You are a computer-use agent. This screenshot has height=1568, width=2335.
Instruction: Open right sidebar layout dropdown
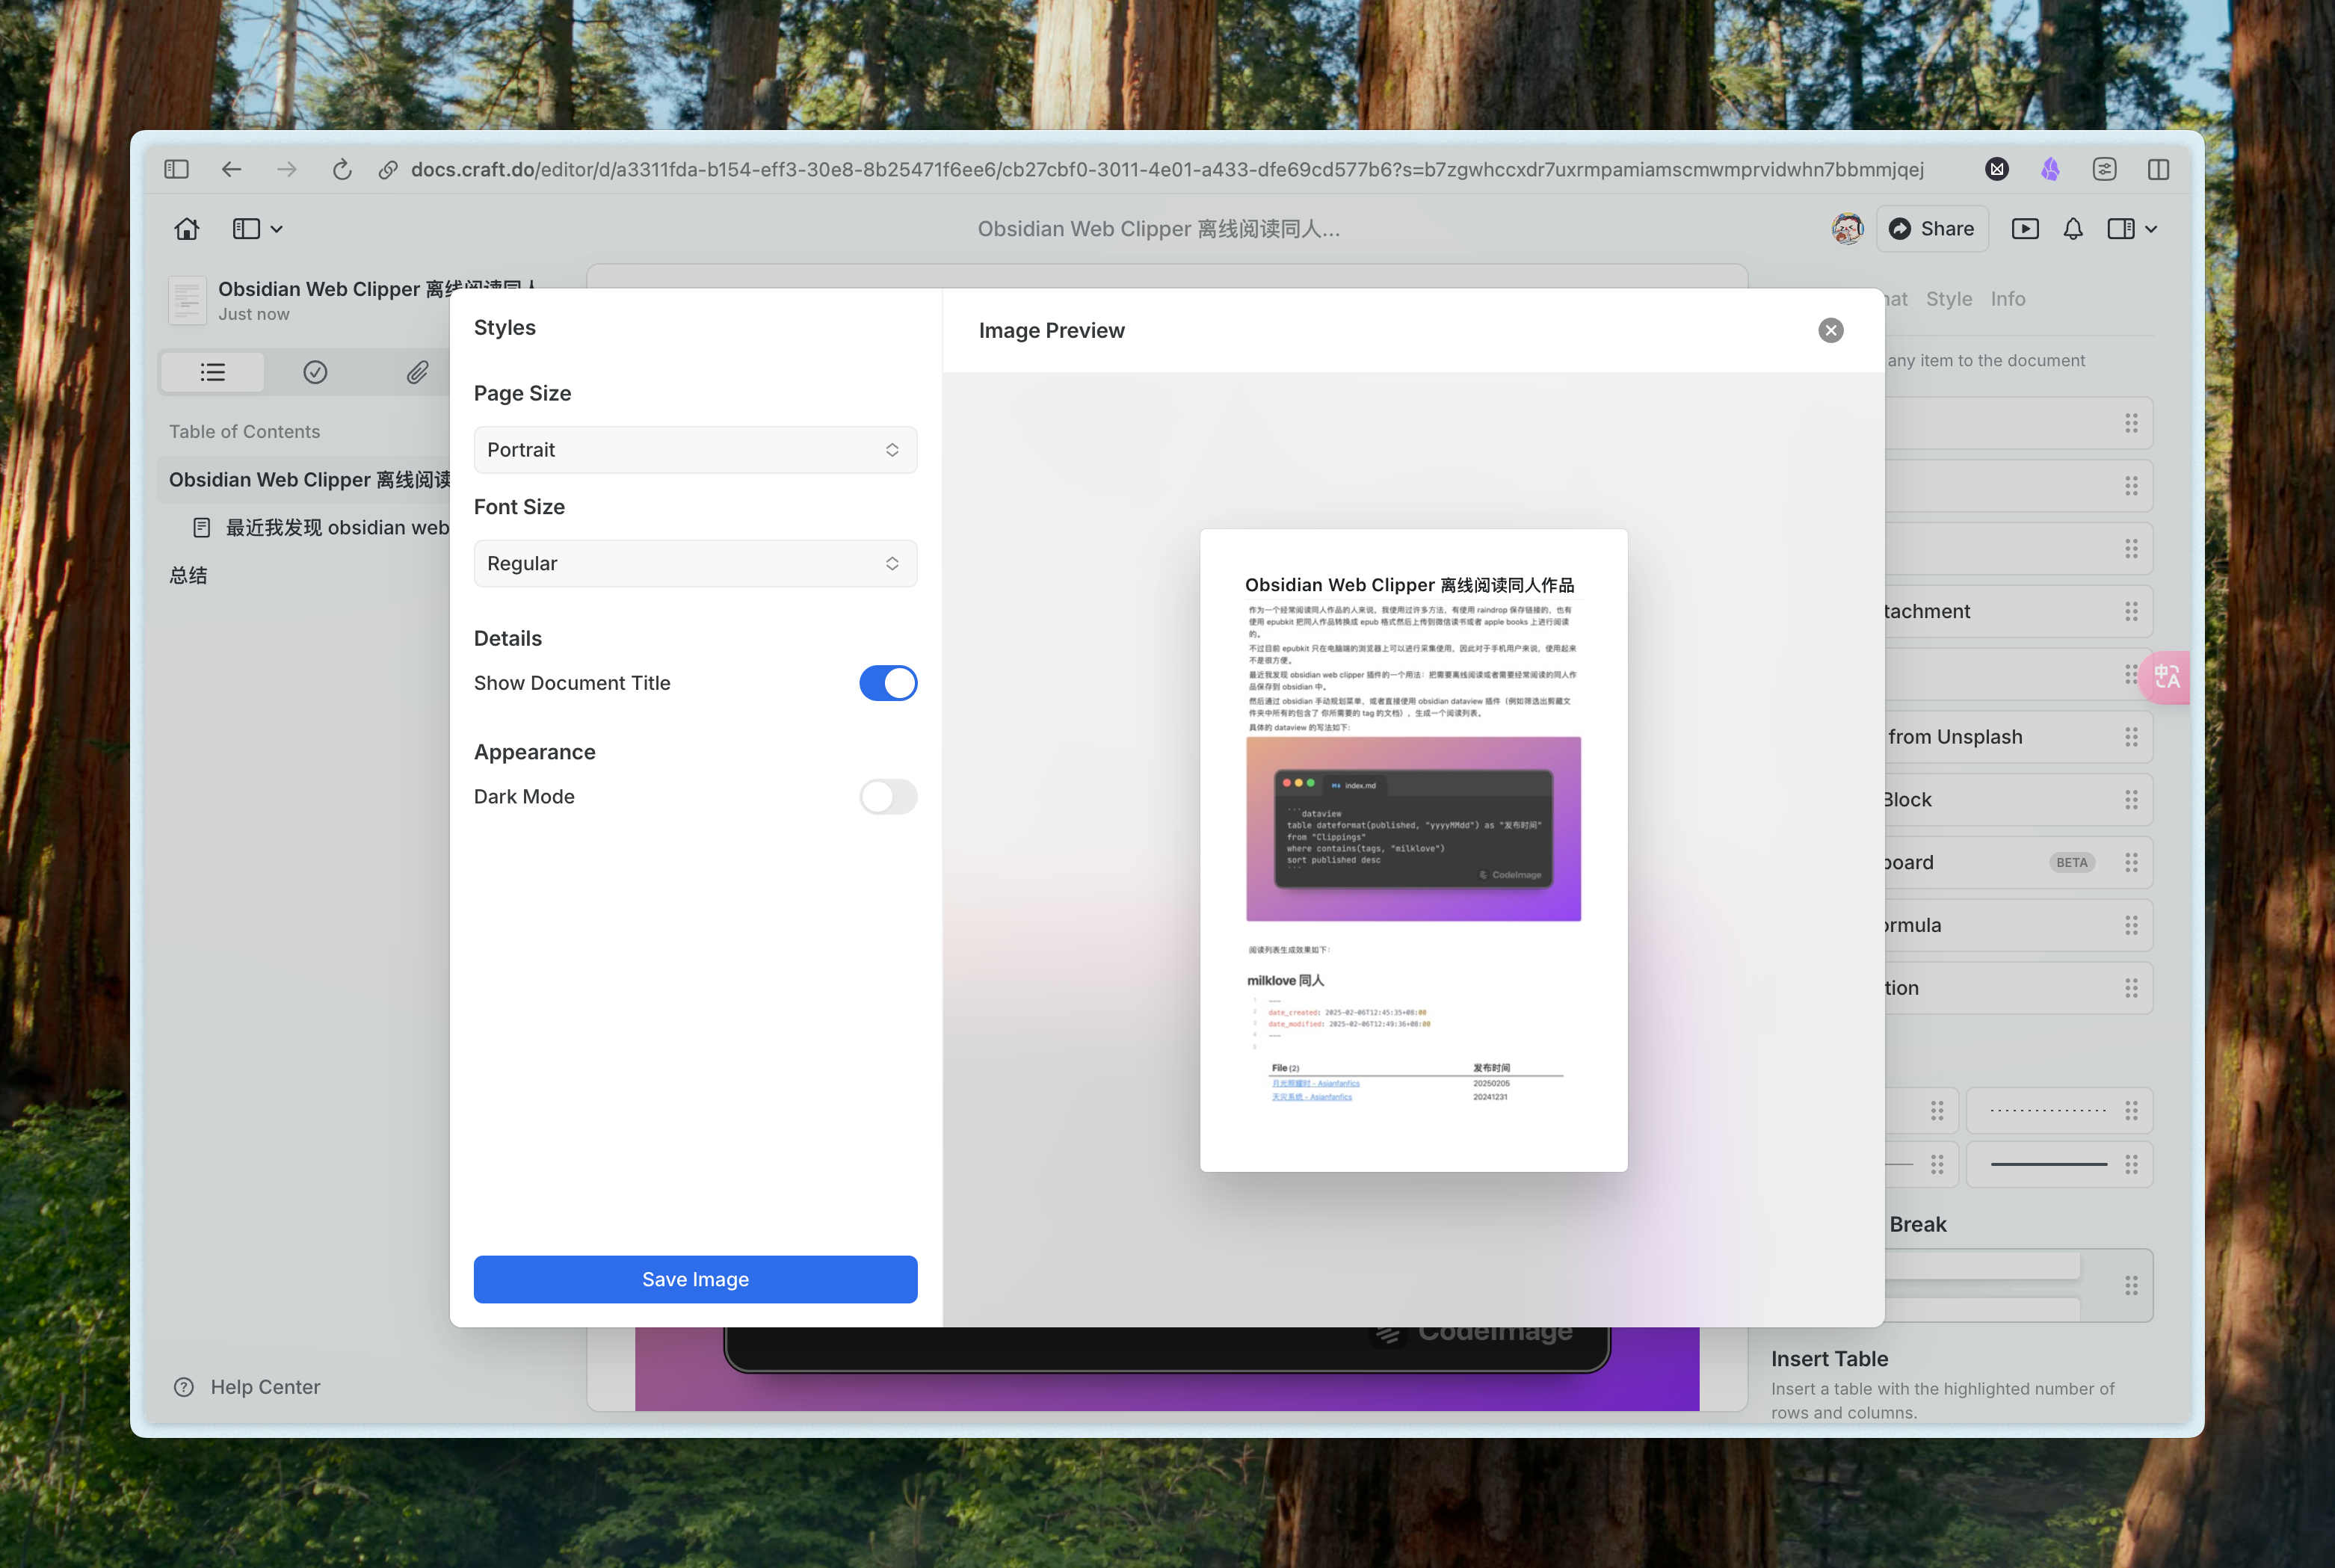click(2132, 229)
